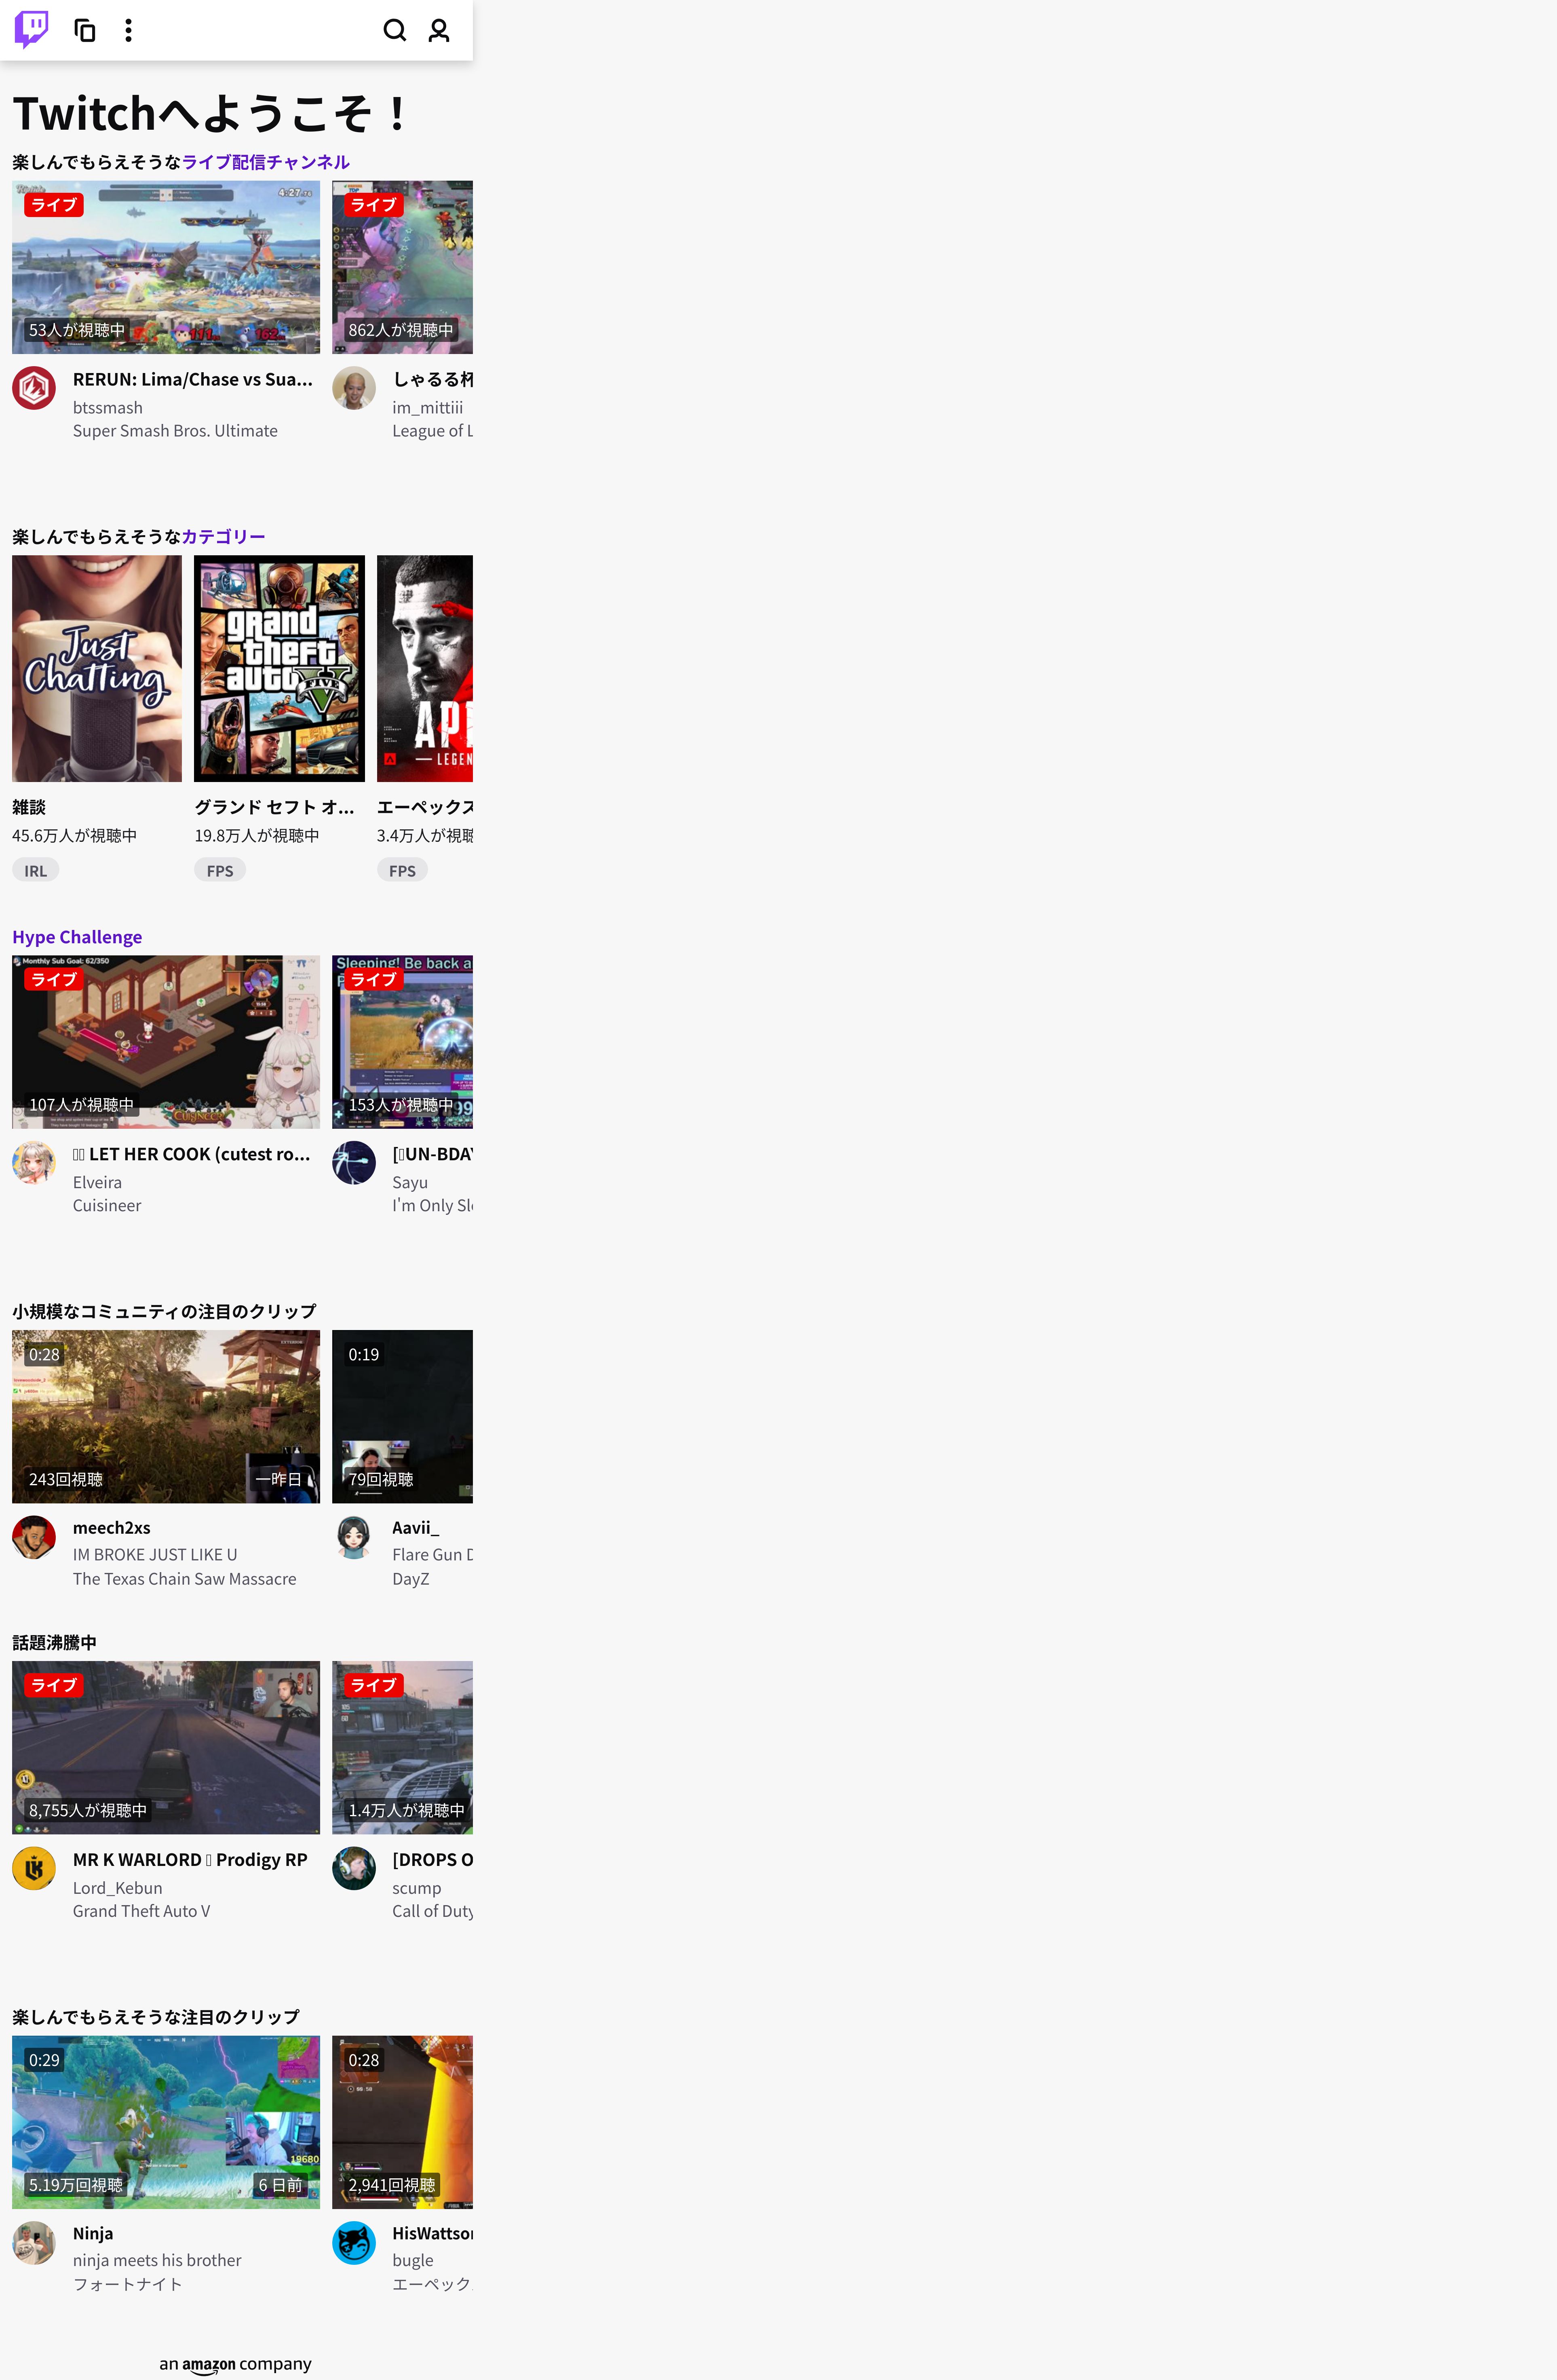
Task: Click the IRL tag under 雑談
Action: [x=36, y=871]
